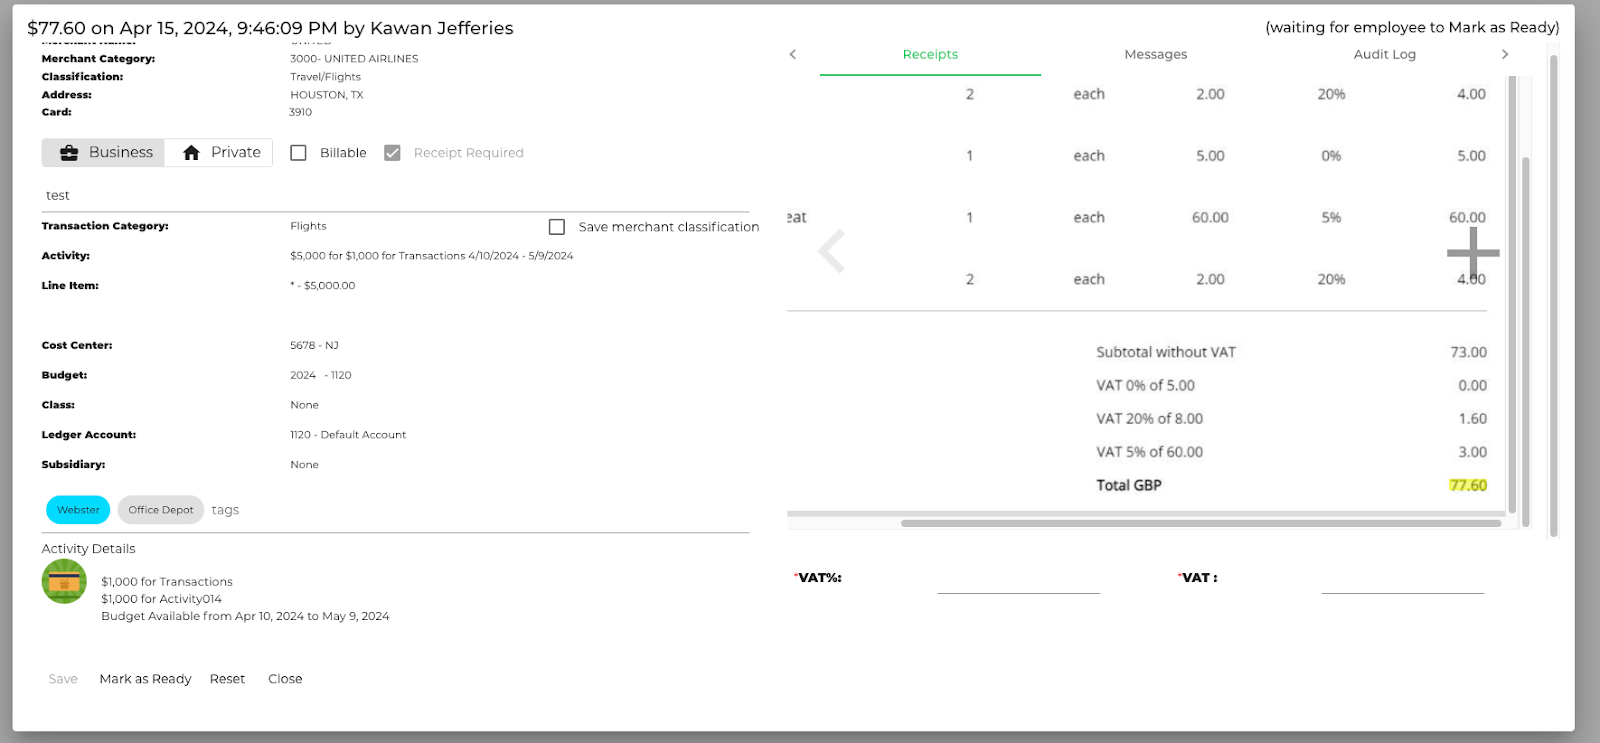Click the waiting for employee status text
The width and height of the screenshot is (1600, 743).
(x=1412, y=27)
